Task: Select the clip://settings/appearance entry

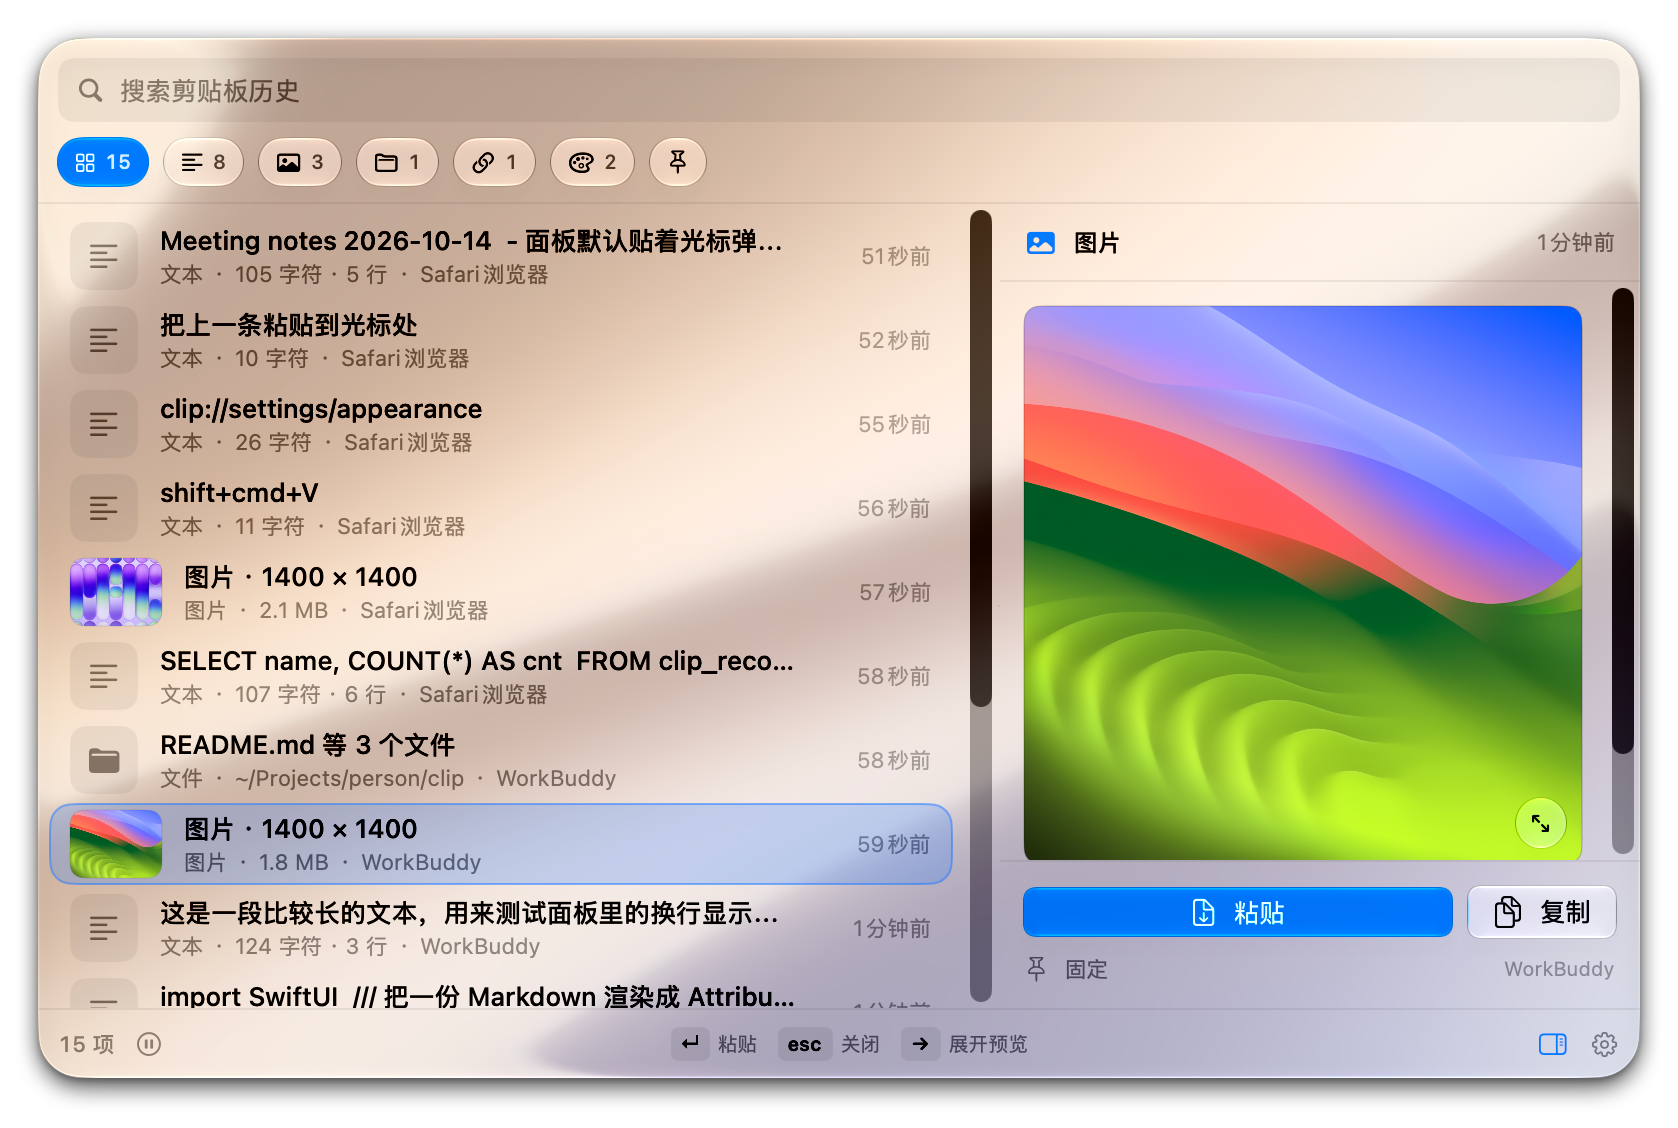Action: click(500, 424)
